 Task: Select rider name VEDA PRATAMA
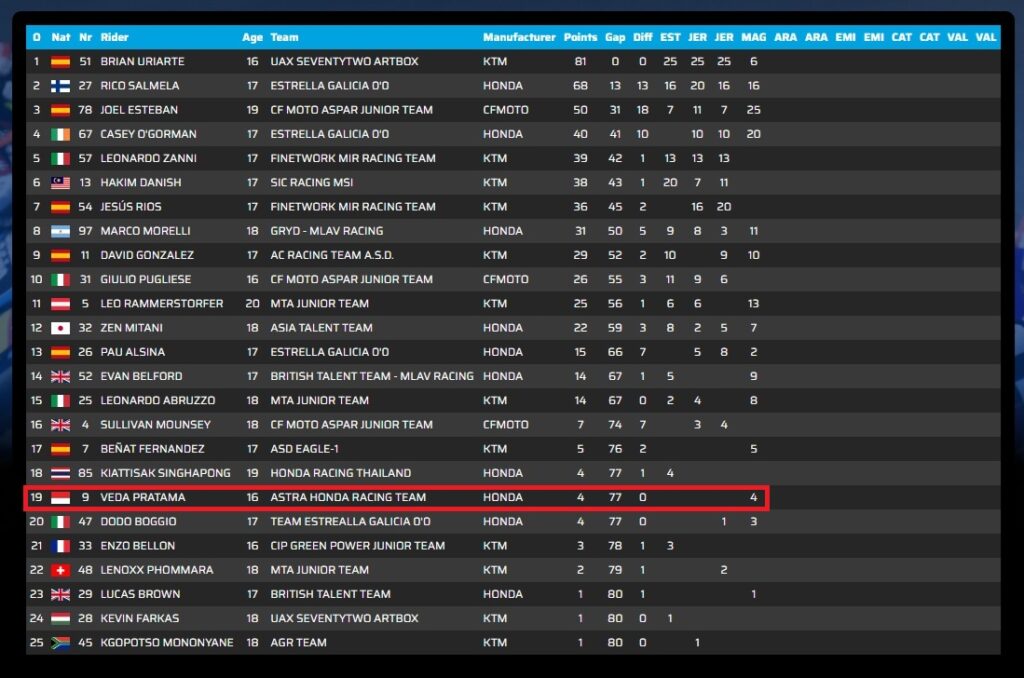[143, 497]
